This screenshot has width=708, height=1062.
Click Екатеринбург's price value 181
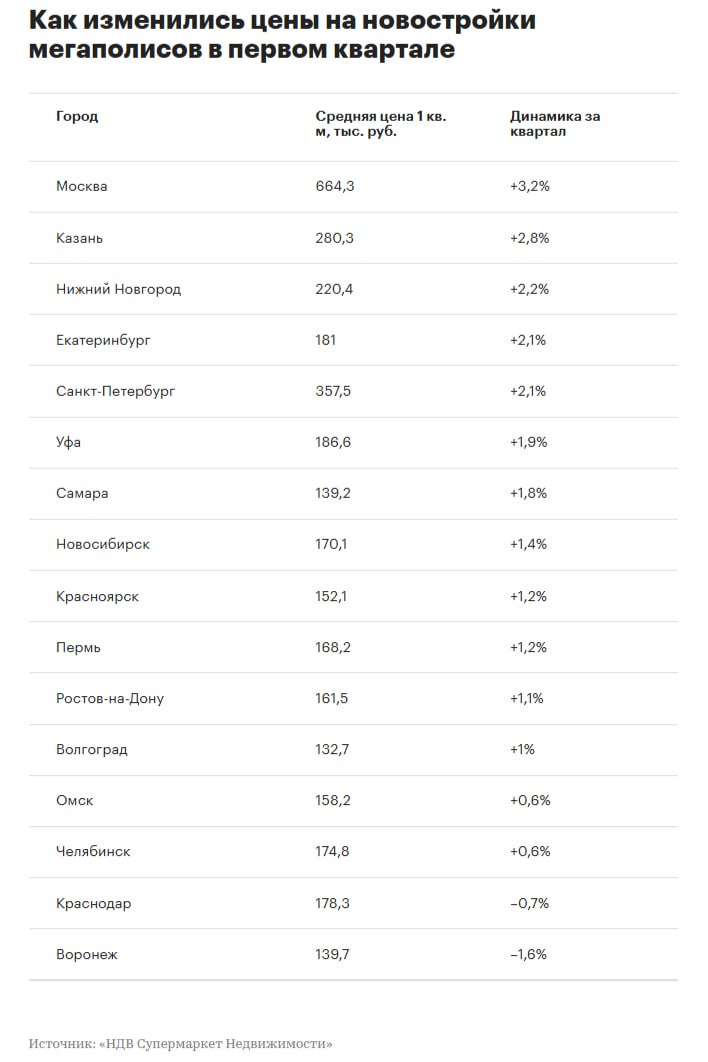[x=326, y=340]
